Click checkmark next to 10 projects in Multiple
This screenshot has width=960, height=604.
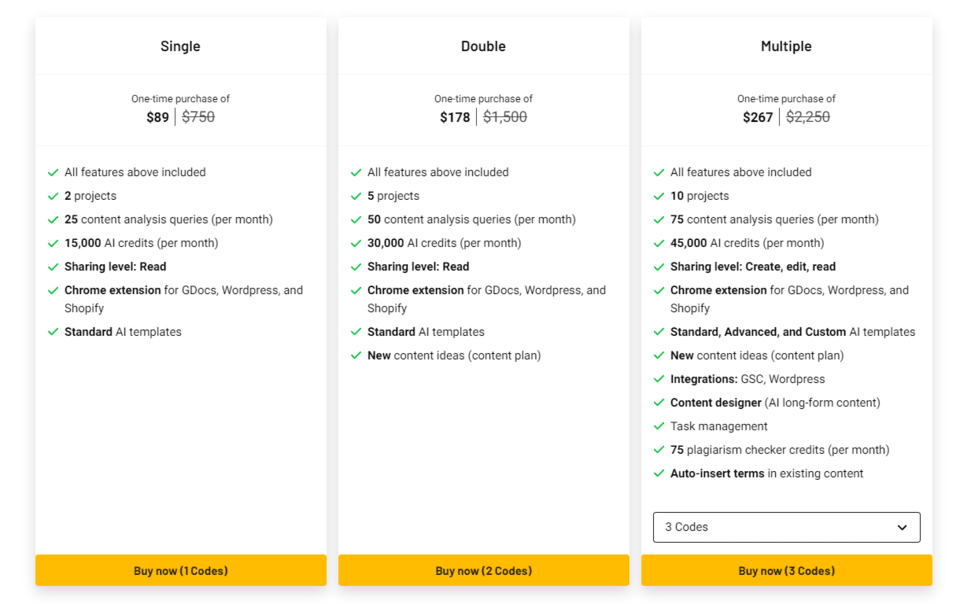click(659, 197)
